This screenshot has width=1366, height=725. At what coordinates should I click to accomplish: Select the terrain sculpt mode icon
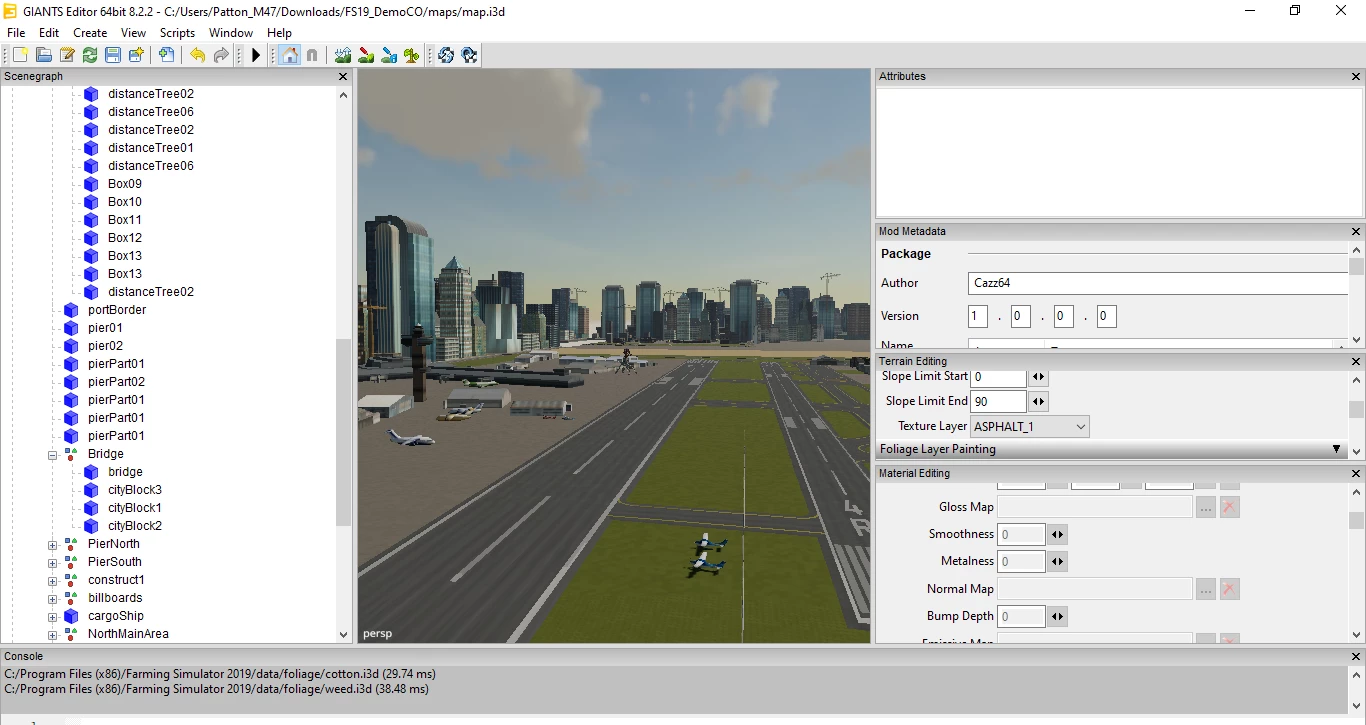pyautogui.click(x=343, y=55)
